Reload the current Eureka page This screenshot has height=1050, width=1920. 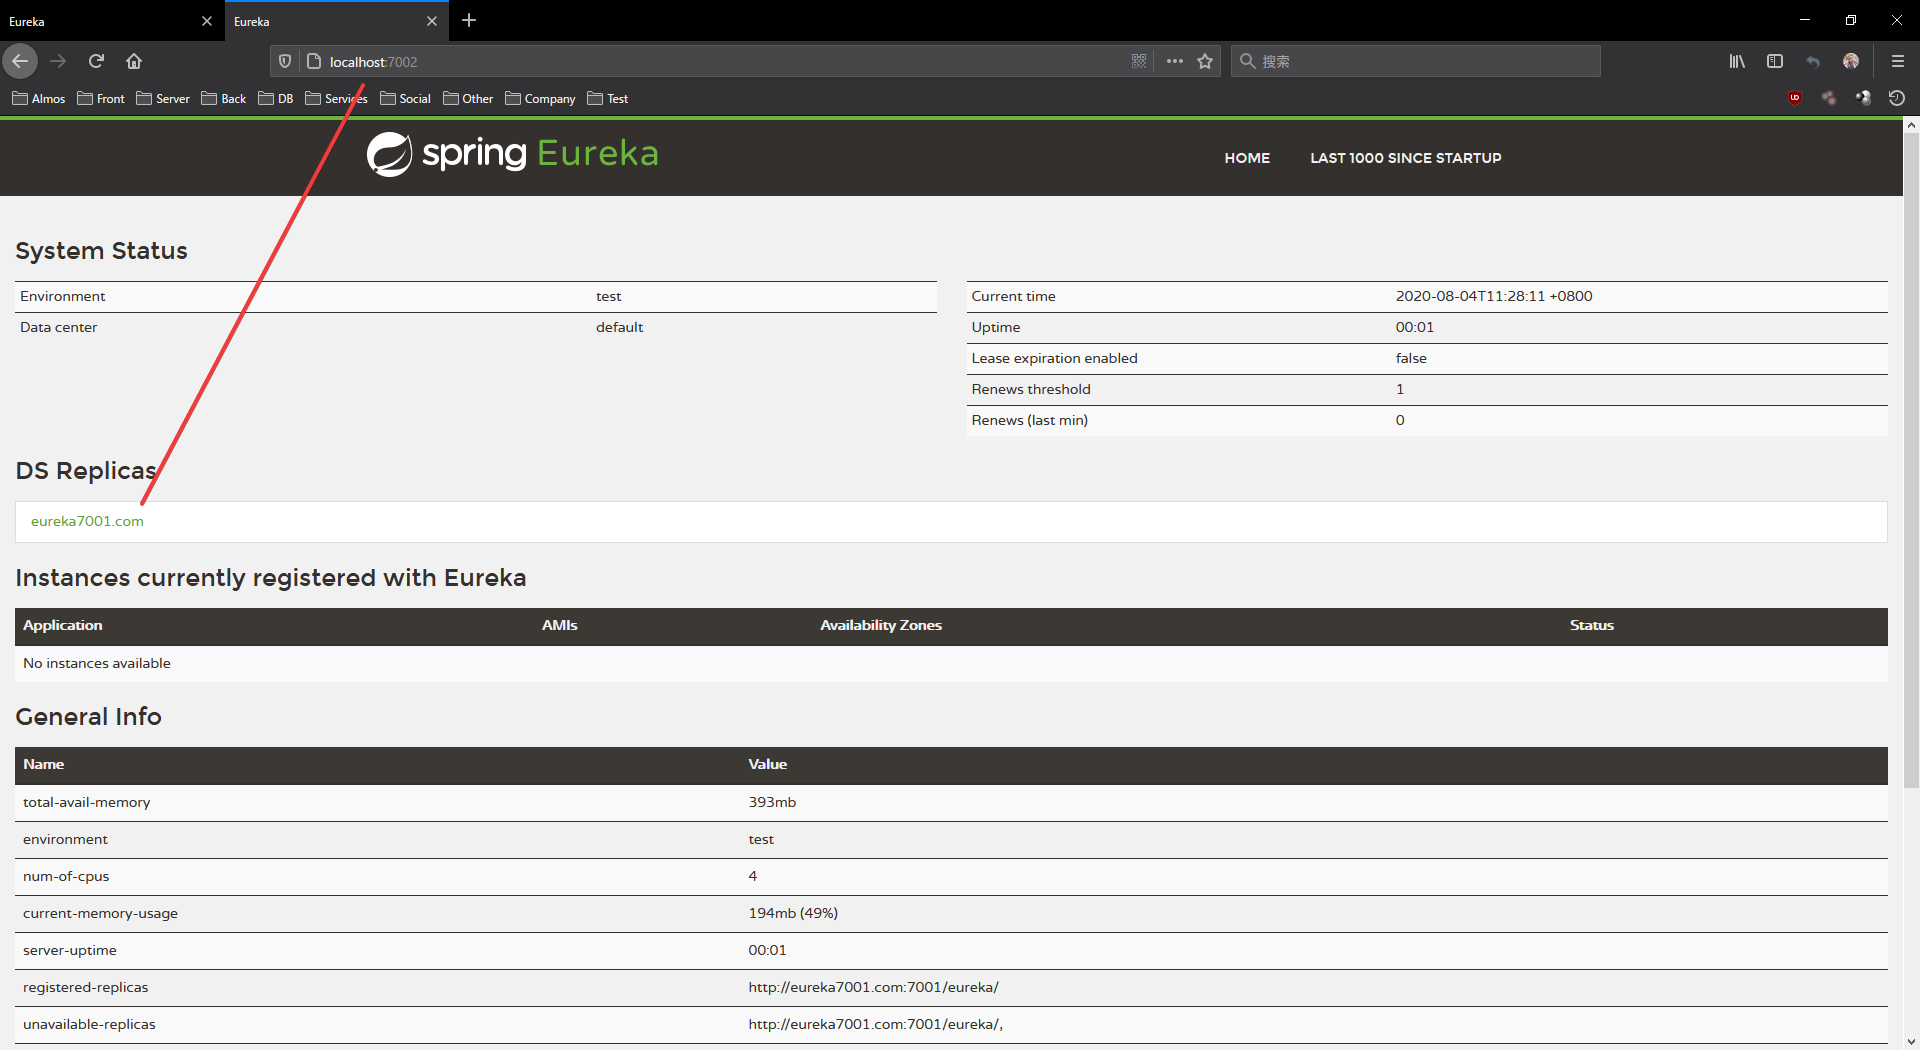96,61
